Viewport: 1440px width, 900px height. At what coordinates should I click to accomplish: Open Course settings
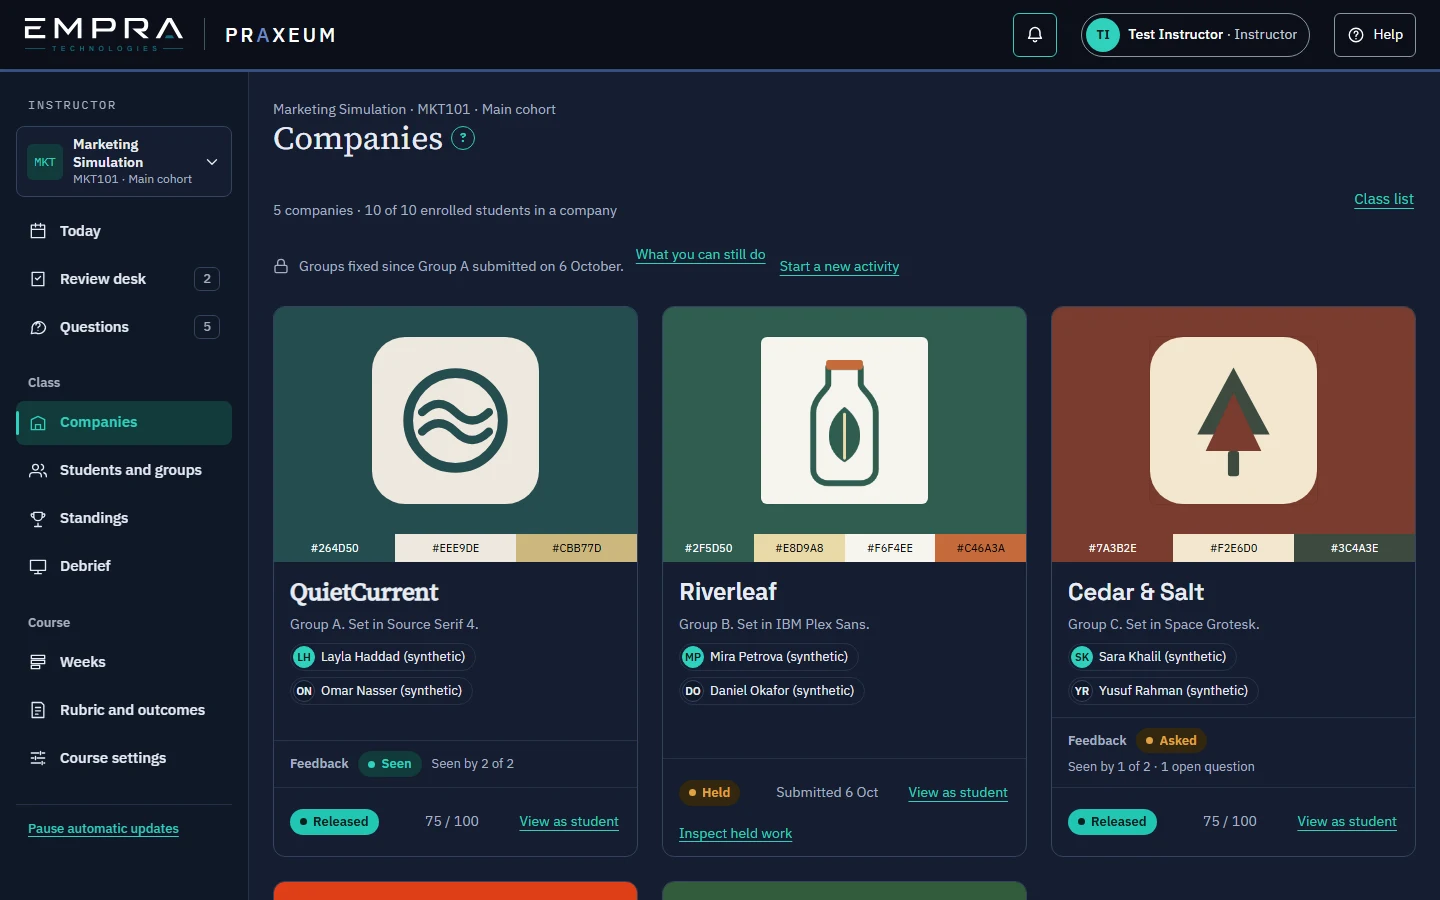124,758
